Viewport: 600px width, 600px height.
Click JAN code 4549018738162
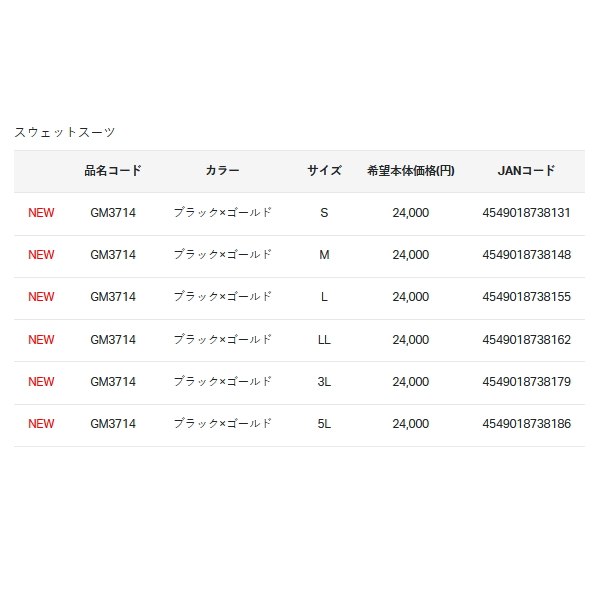click(x=527, y=340)
